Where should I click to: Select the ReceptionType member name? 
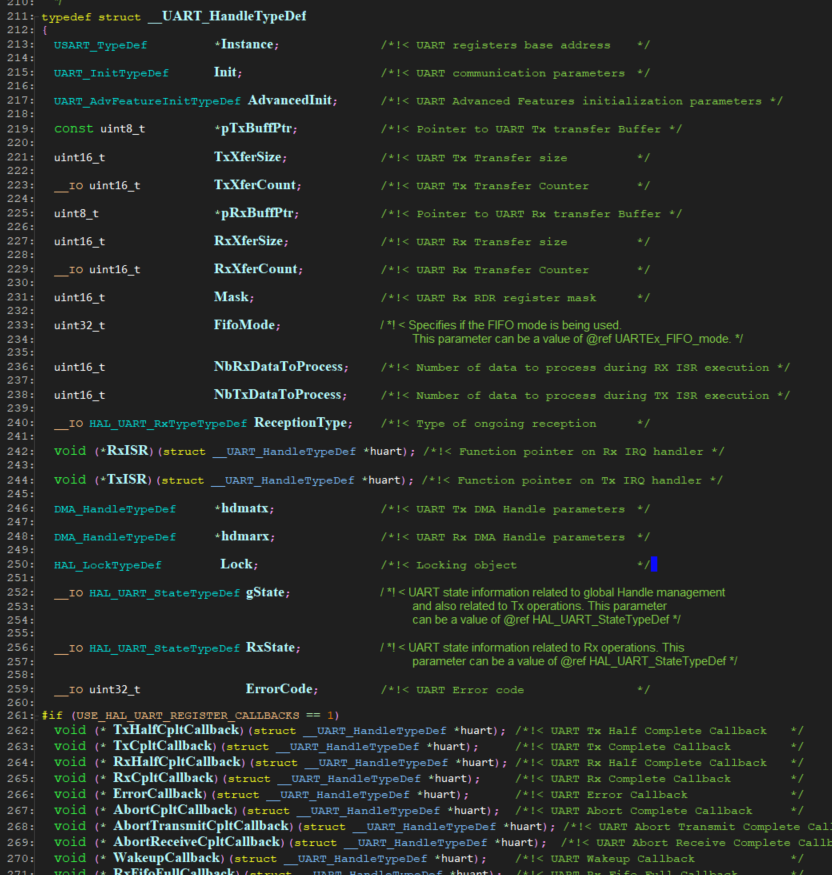tap(301, 422)
